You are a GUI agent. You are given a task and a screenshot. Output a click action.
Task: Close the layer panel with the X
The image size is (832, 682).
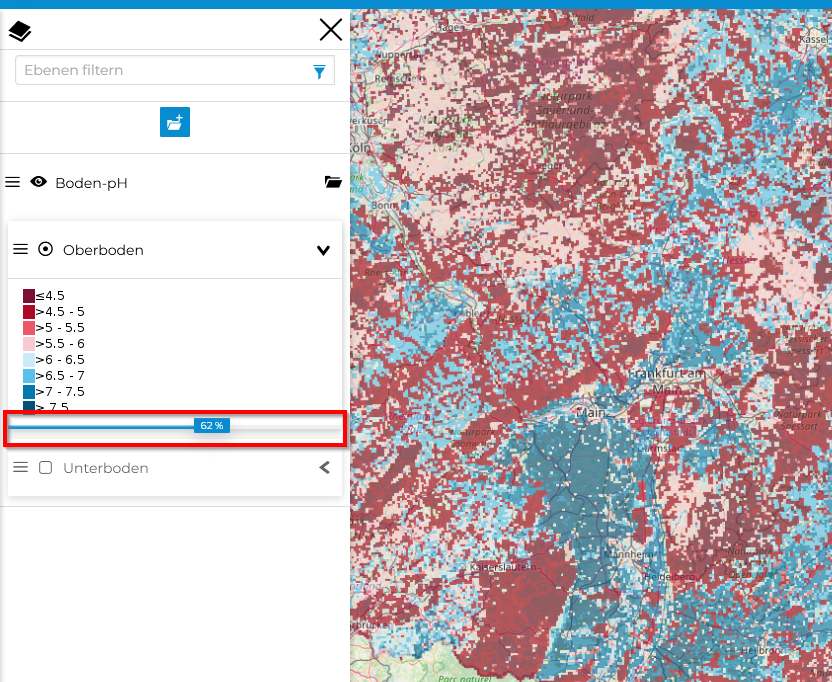[x=330, y=30]
